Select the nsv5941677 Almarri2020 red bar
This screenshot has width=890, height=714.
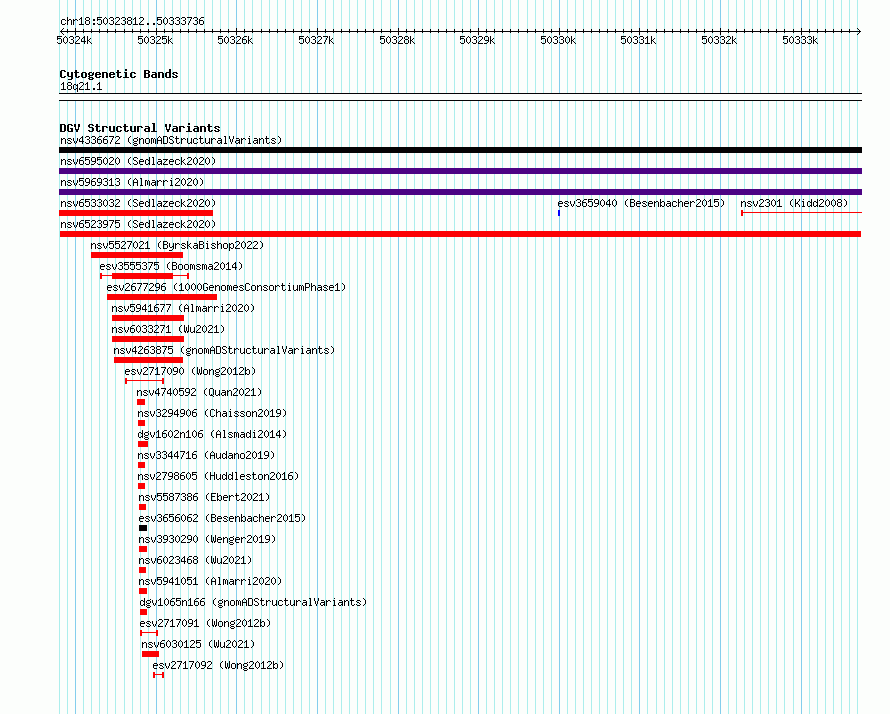coord(148,318)
